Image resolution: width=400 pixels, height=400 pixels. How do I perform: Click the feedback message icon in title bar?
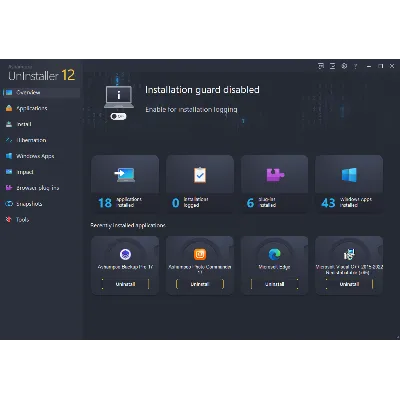321,66
